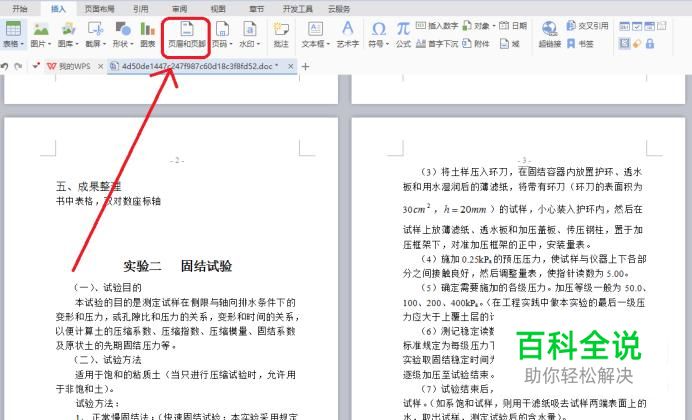Image resolution: width=692 pixels, height=420 pixels.
Task: Undo the last action
Action: (x=4, y=66)
